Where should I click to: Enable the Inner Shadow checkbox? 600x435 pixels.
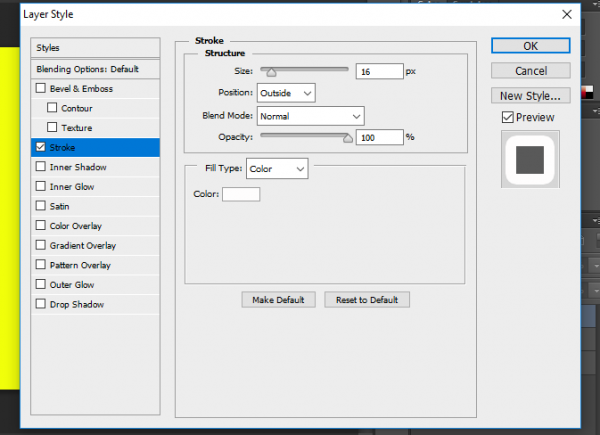41,167
